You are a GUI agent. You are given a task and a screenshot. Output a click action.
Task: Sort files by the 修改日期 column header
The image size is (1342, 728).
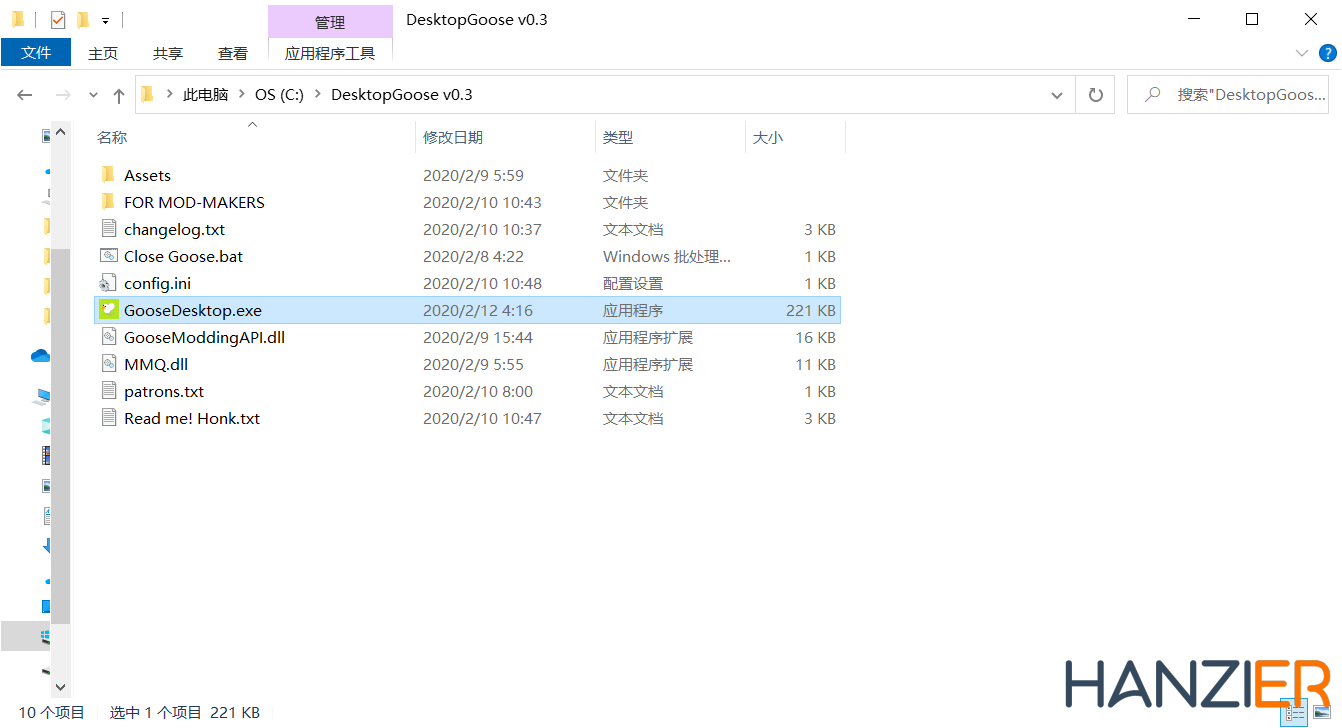453,137
